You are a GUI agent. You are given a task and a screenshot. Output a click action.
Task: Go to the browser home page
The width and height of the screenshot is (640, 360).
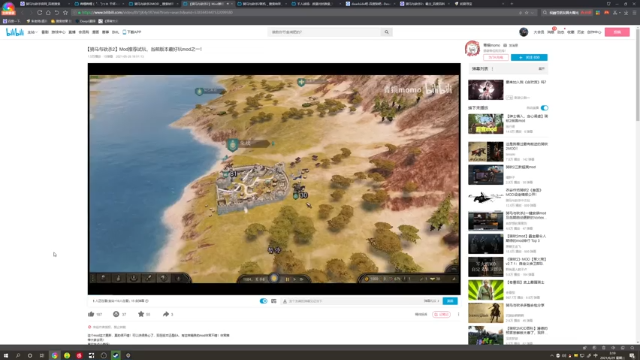pyautogui.click(x=48, y=13)
